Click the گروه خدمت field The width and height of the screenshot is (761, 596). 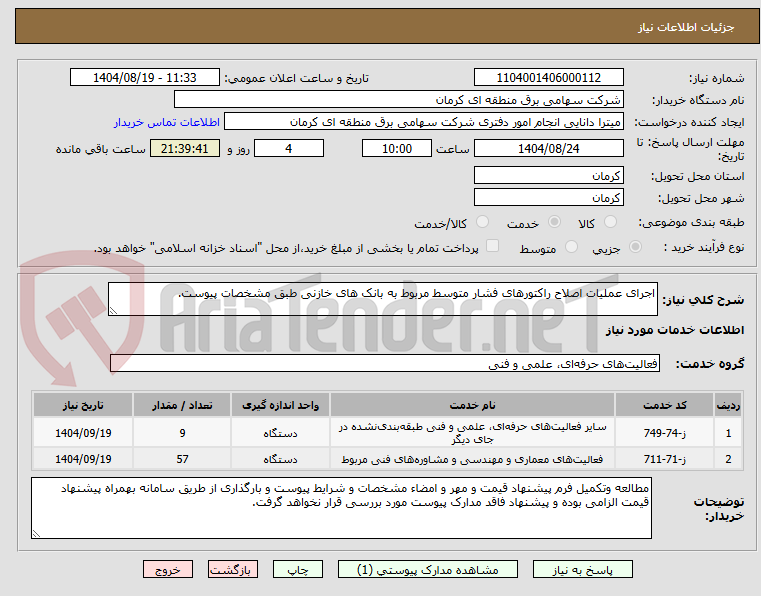[385, 363]
